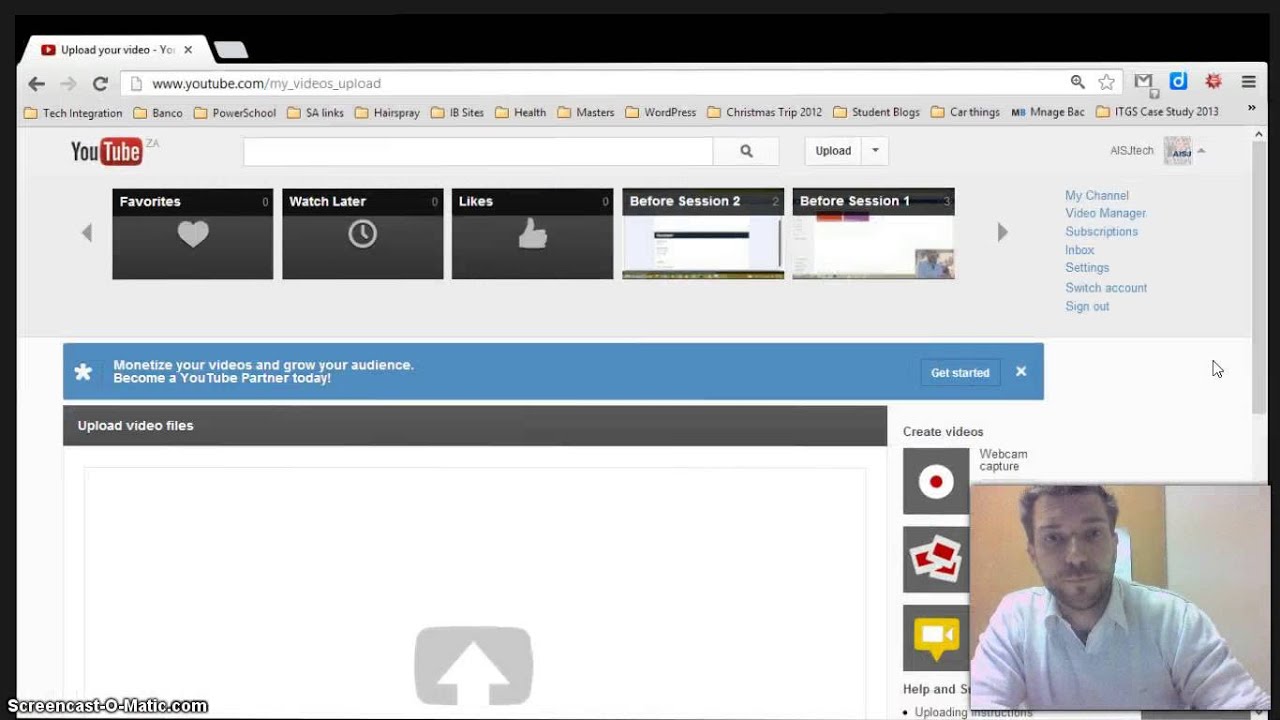
Task: Show more bookmarks with the chevron
Action: (1251, 109)
